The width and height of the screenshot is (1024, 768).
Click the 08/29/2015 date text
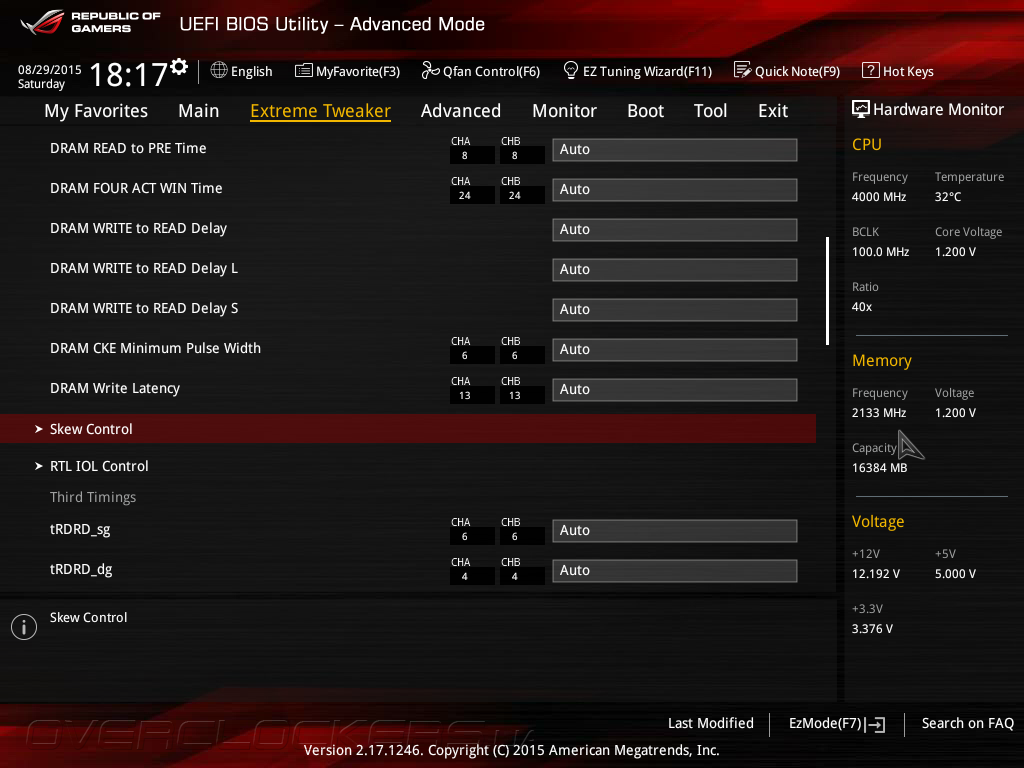point(50,70)
